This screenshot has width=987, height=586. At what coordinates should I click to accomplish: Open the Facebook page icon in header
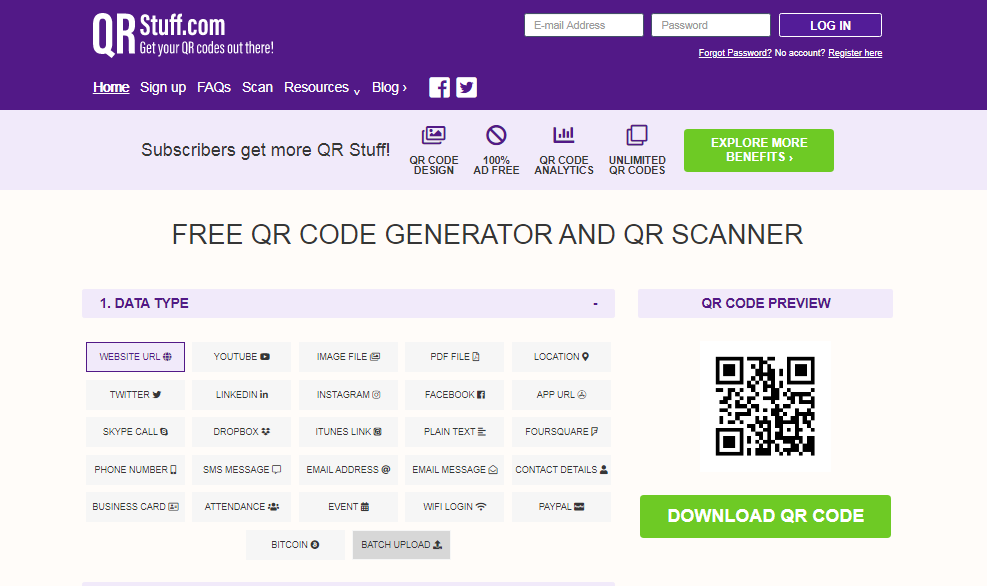[x=439, y=87]
